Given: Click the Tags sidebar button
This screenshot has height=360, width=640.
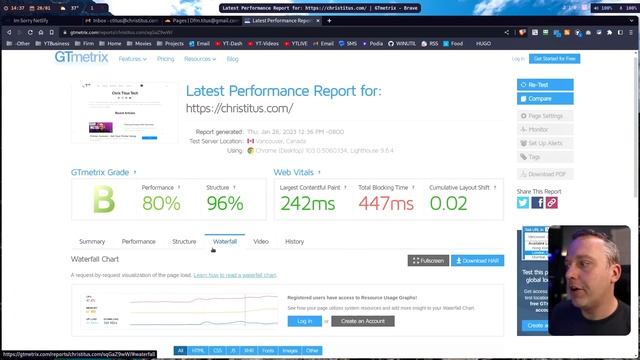Looking at the screenshot, I should coord(545,157).
